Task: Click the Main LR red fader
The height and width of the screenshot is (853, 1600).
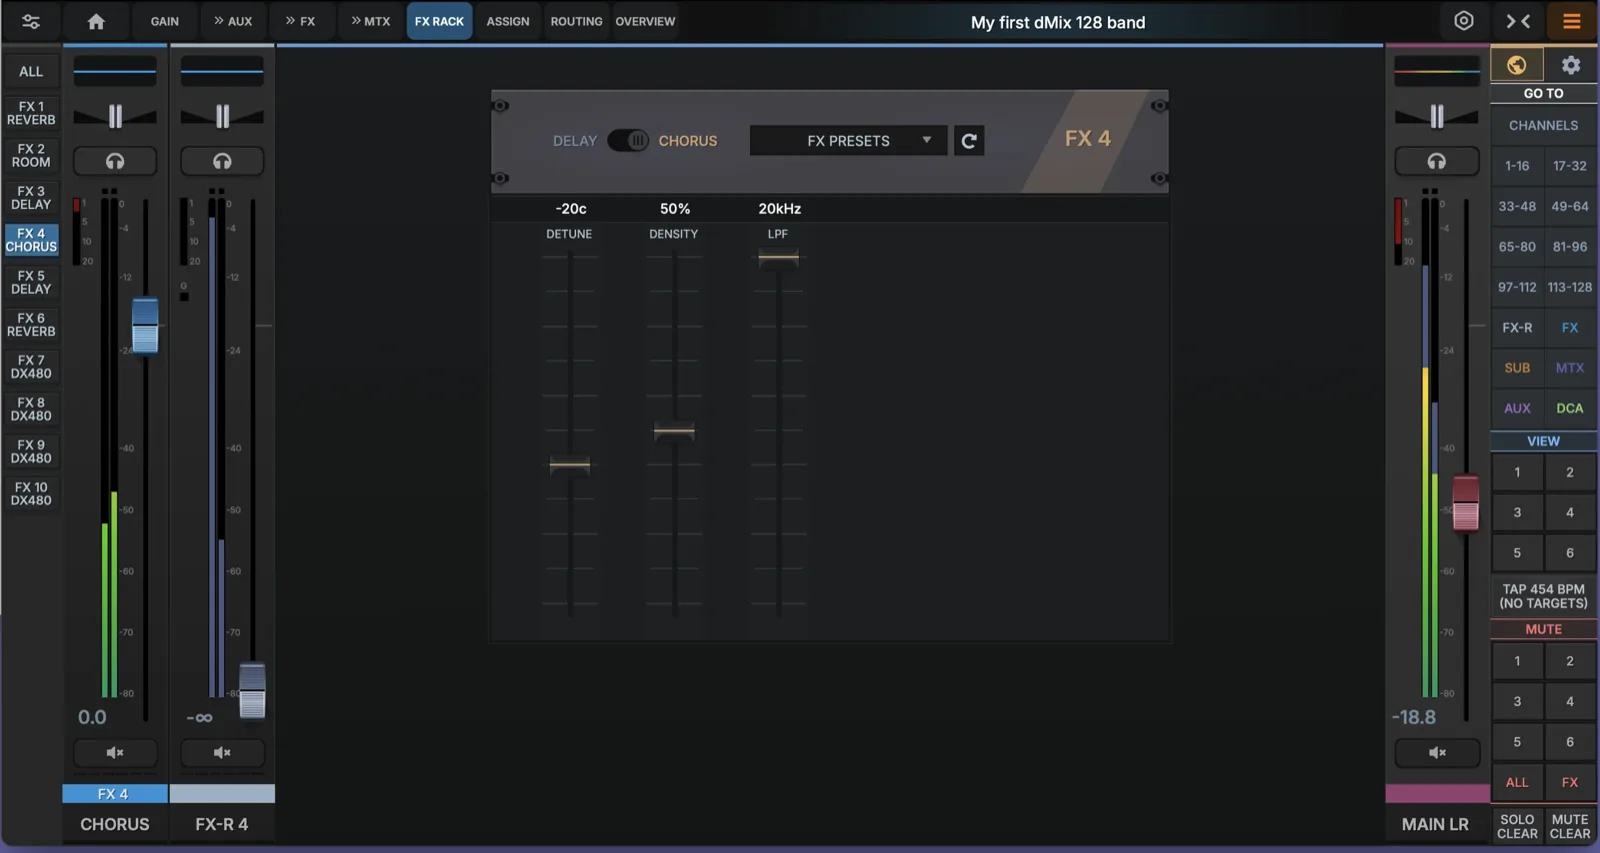Action: pyautogui.click(x=1466, y=503)
